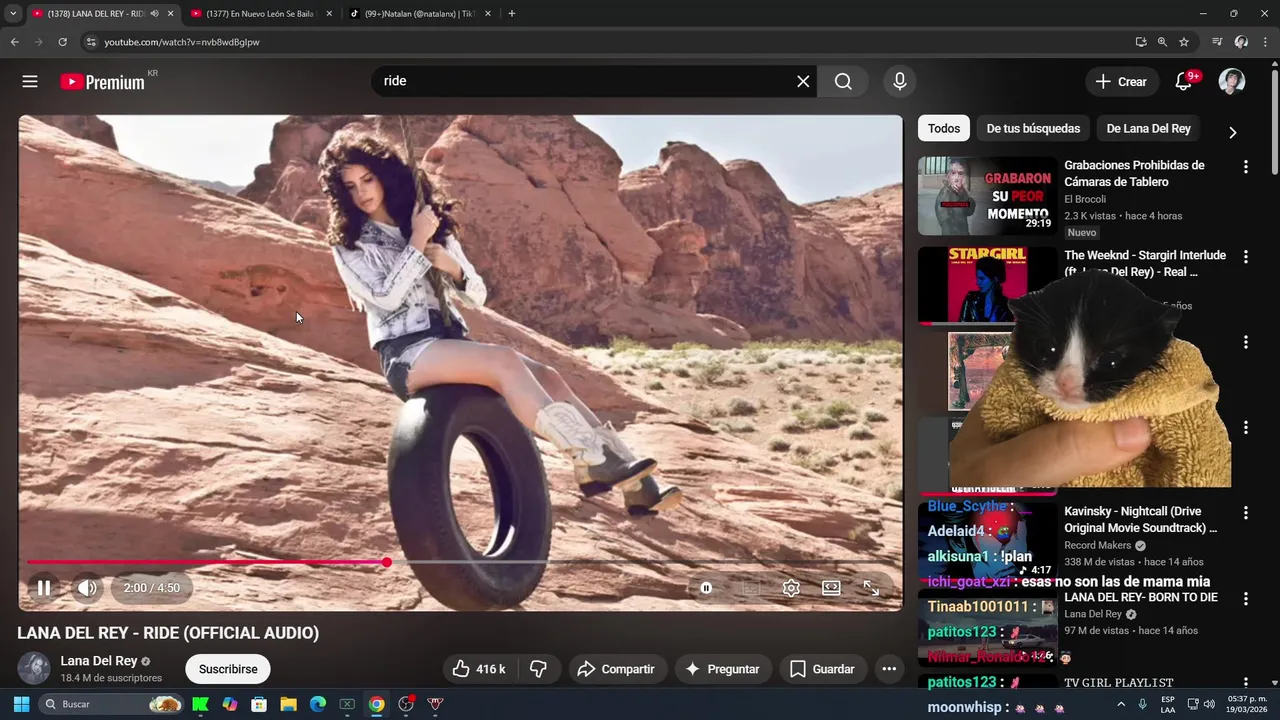Show more filter chips with arrow
Screen dimensions: 1280x720
[1232, 132]
